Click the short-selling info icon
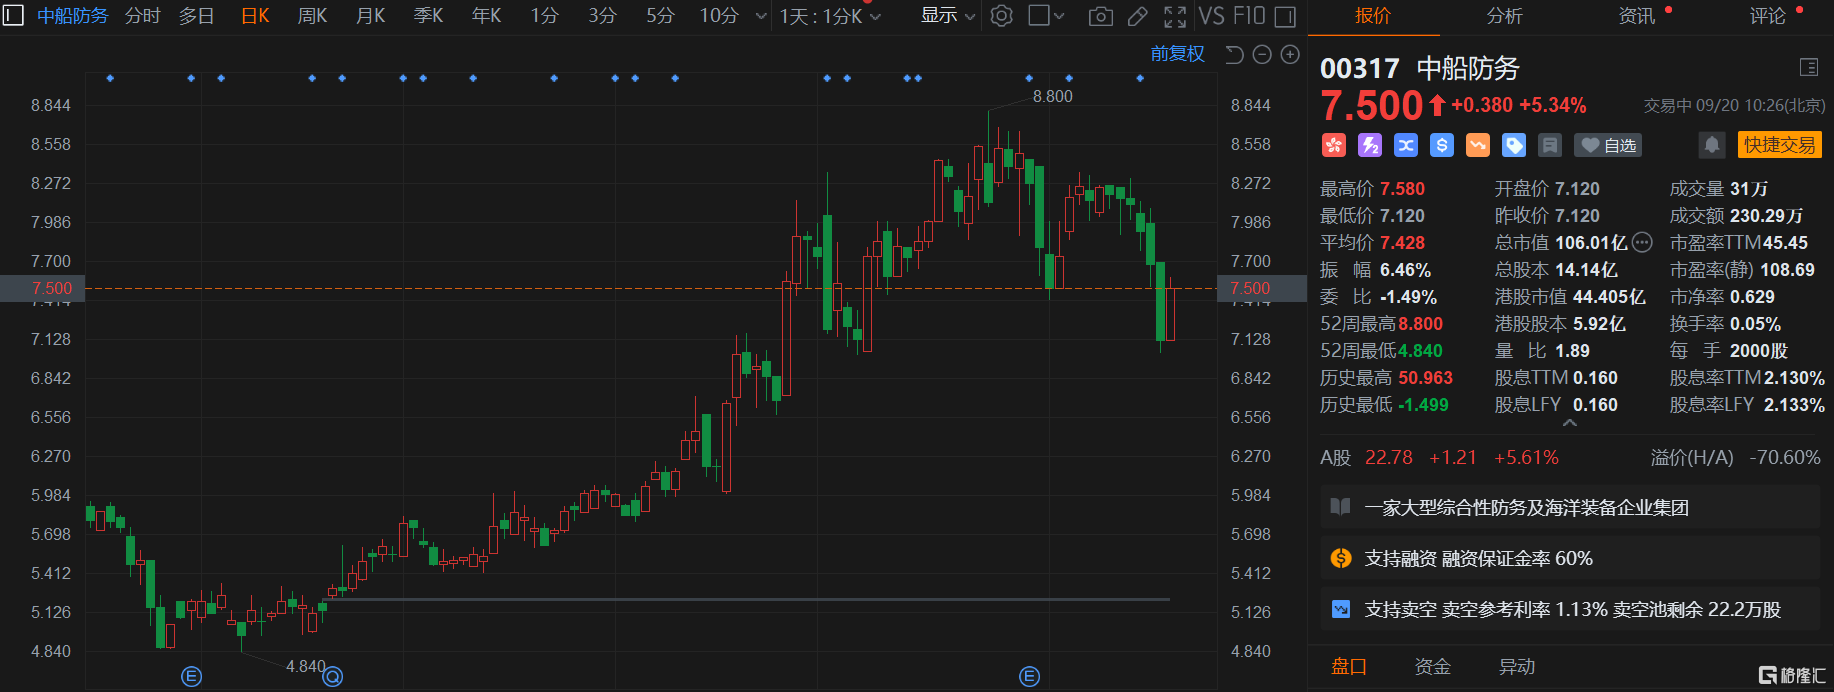The width and height of the screenshot is (1834, 692). [1341, 609]
